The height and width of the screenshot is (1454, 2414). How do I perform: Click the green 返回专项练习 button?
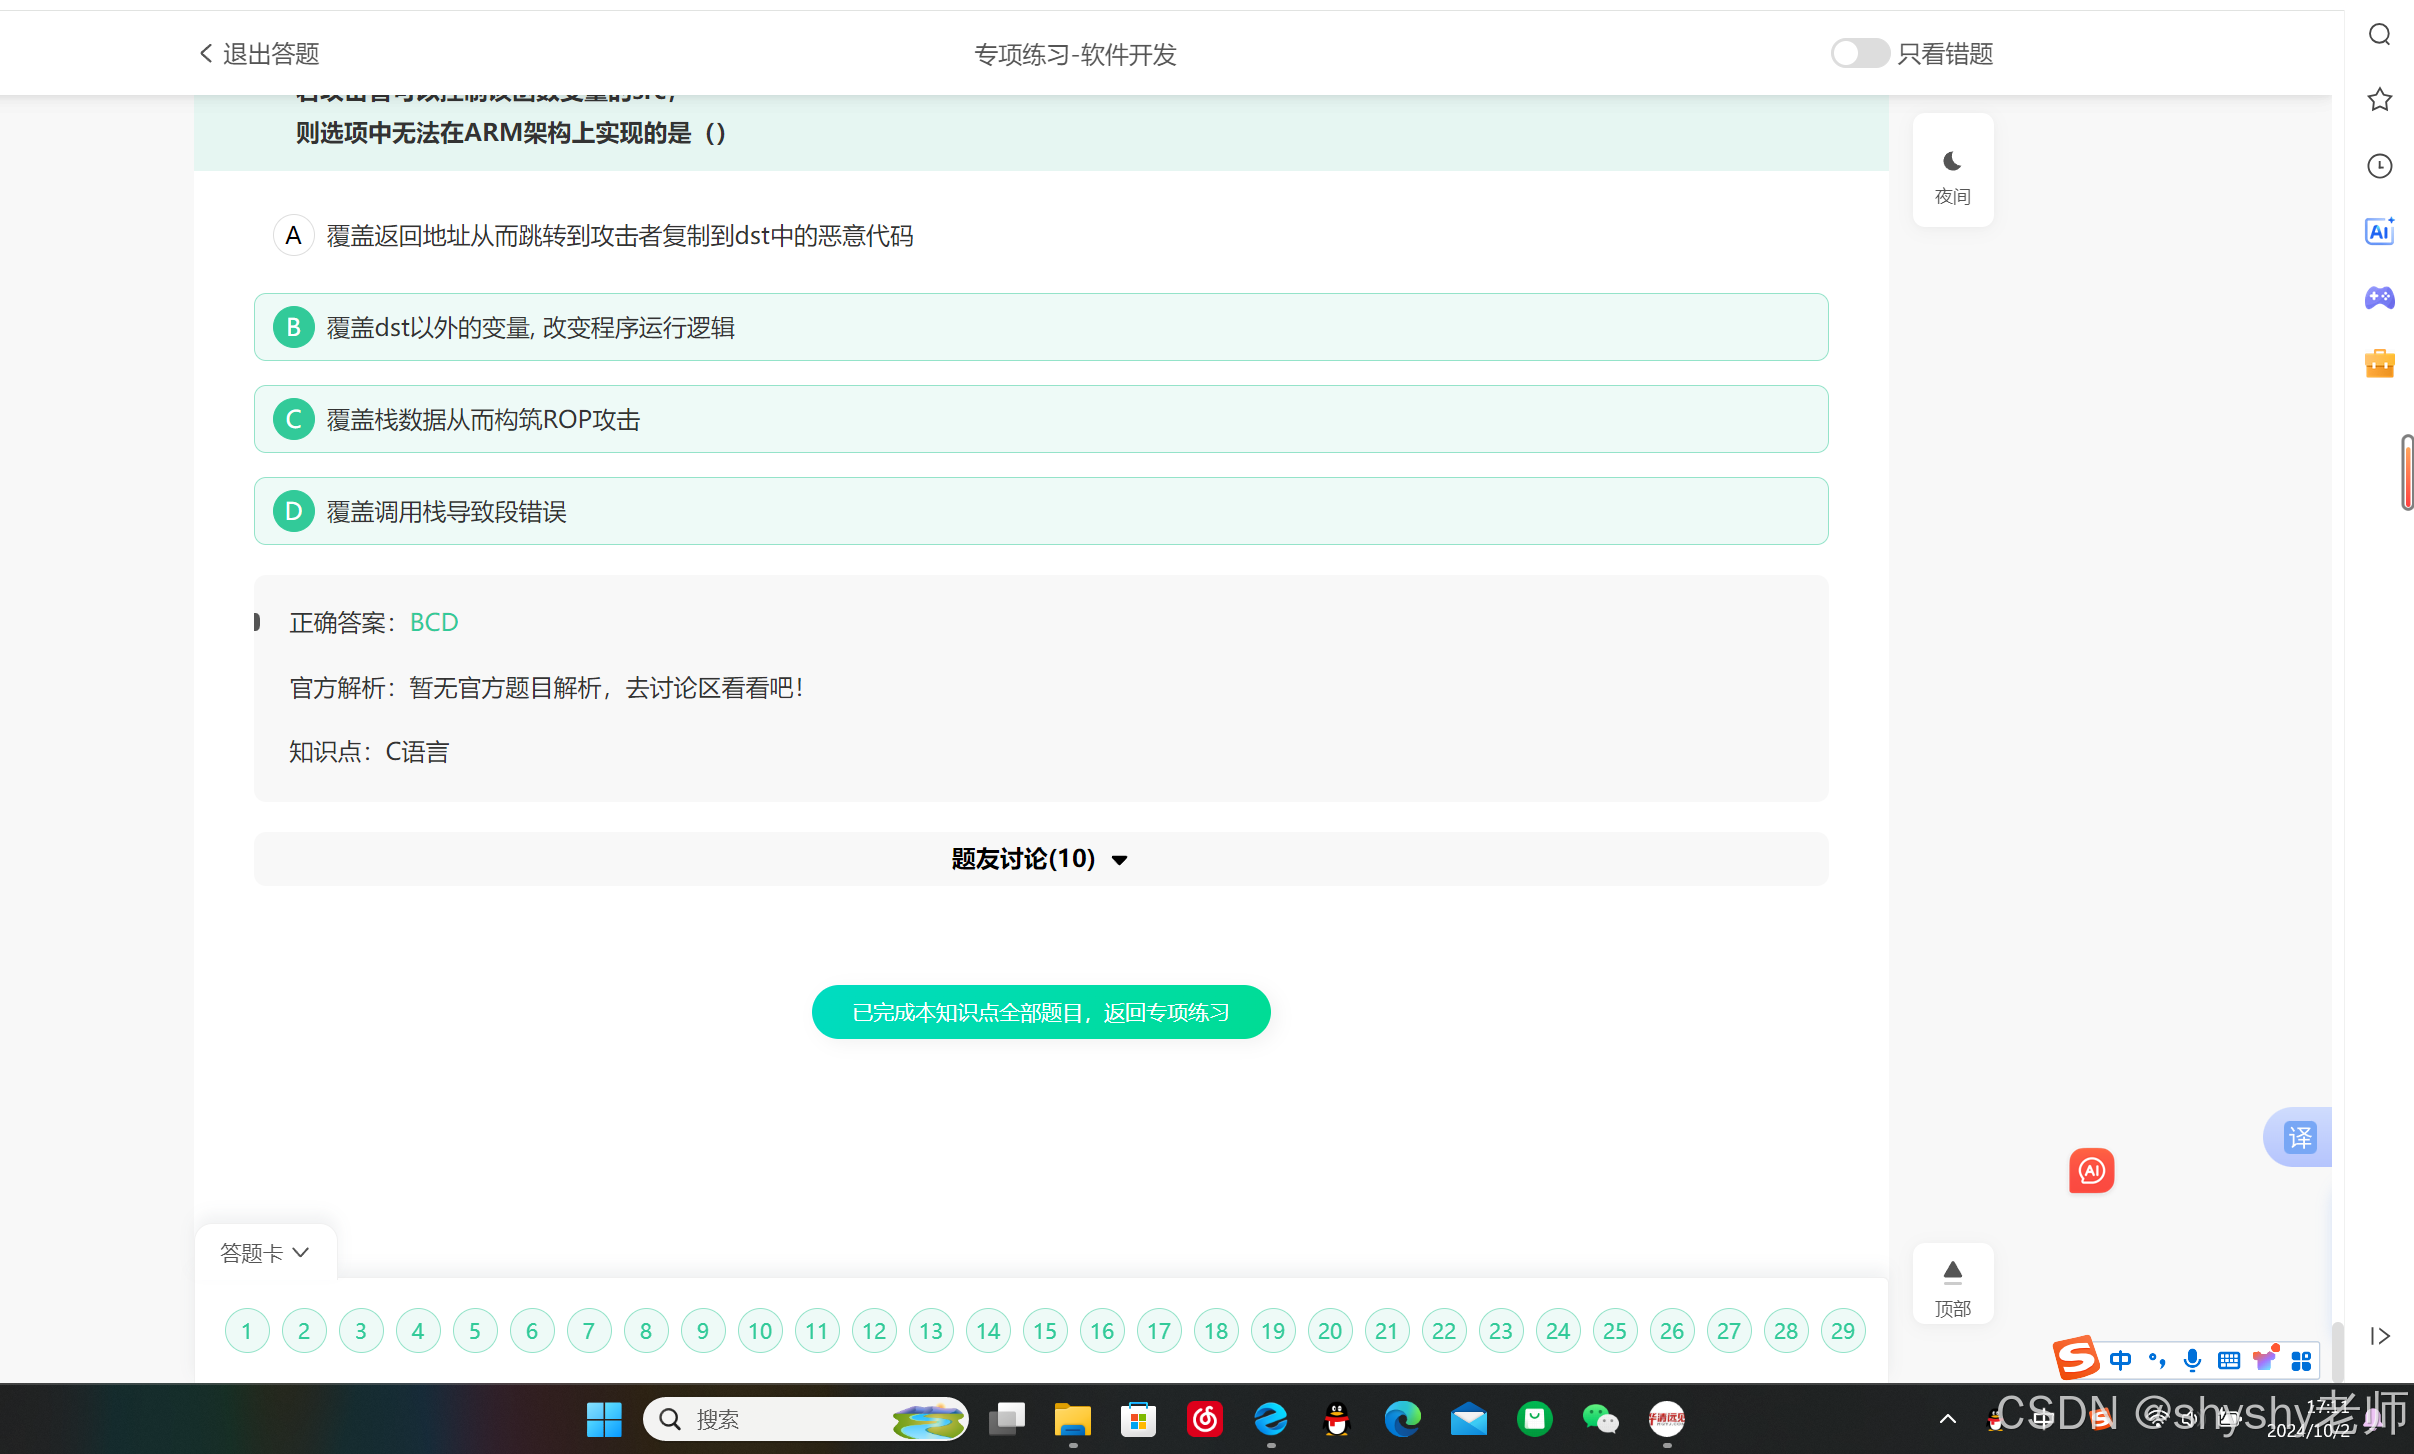click(1040, 1012)
